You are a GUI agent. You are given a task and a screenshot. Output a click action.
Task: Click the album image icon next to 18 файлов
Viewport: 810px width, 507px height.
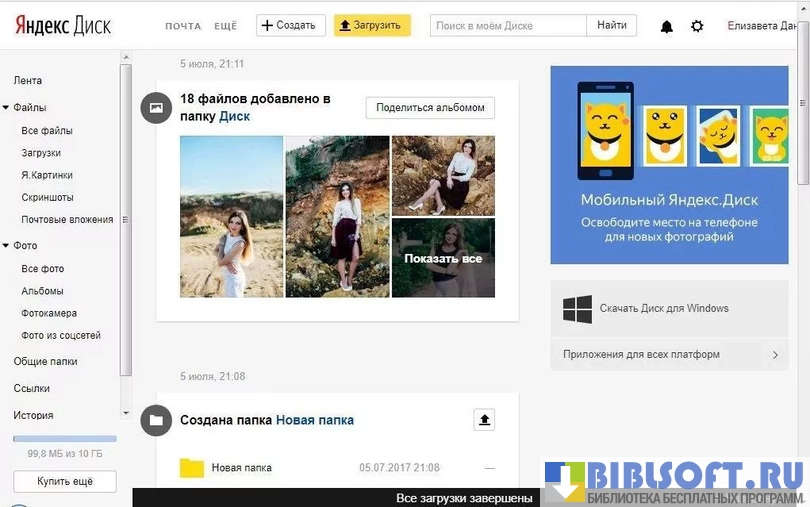(156, 107)
